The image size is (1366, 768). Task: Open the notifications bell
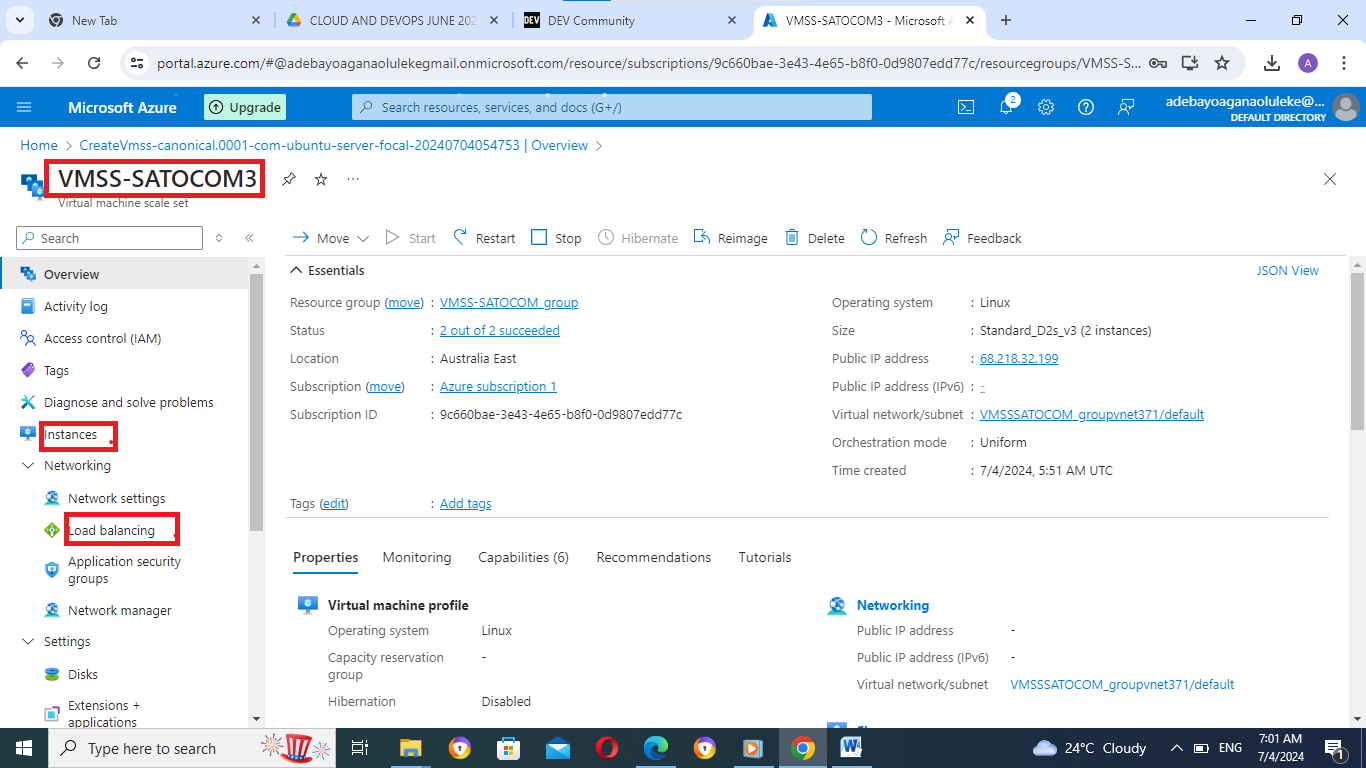[1006, 107]
